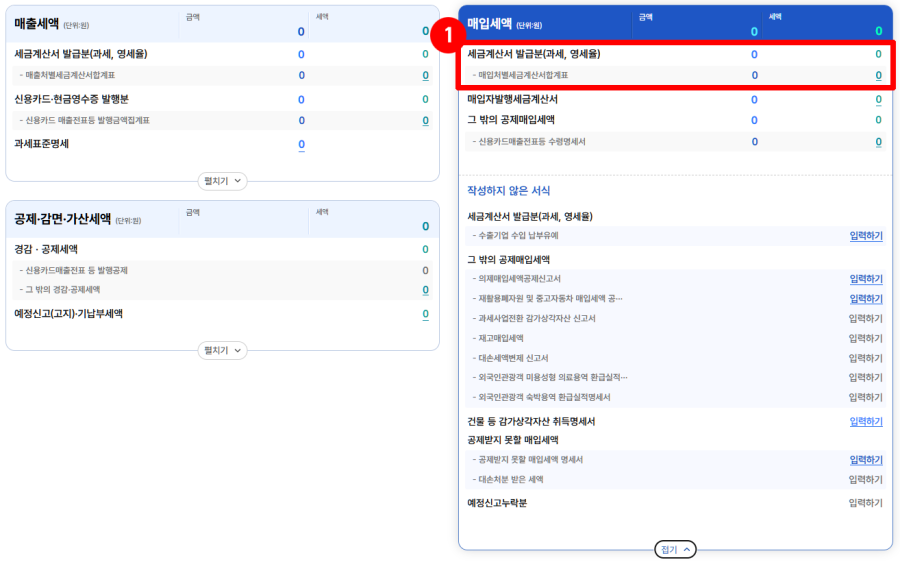Collapse the 매입세액 panel with 접기
This screenshot has height=562, width=900.
click(675, 549)
